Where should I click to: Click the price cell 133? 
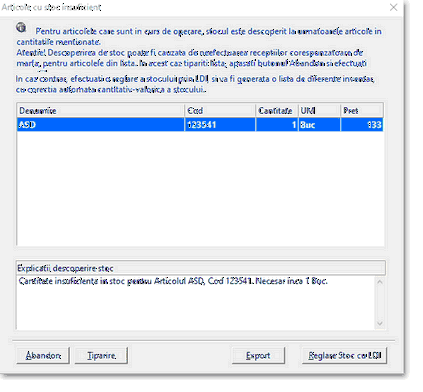click(362, 125)
